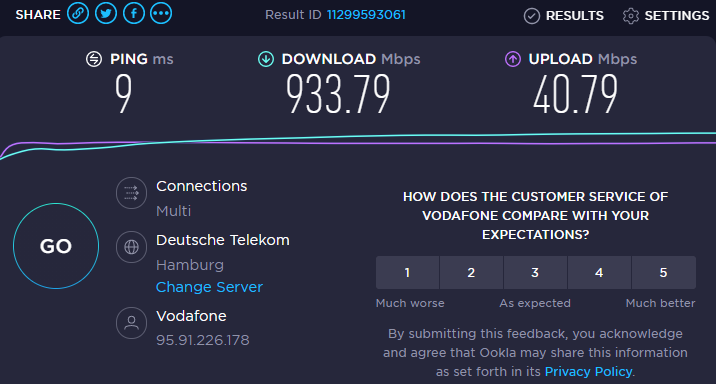Copy share link via the link icon
Viewport: 716px width, 384px height.
click(78, 14)
